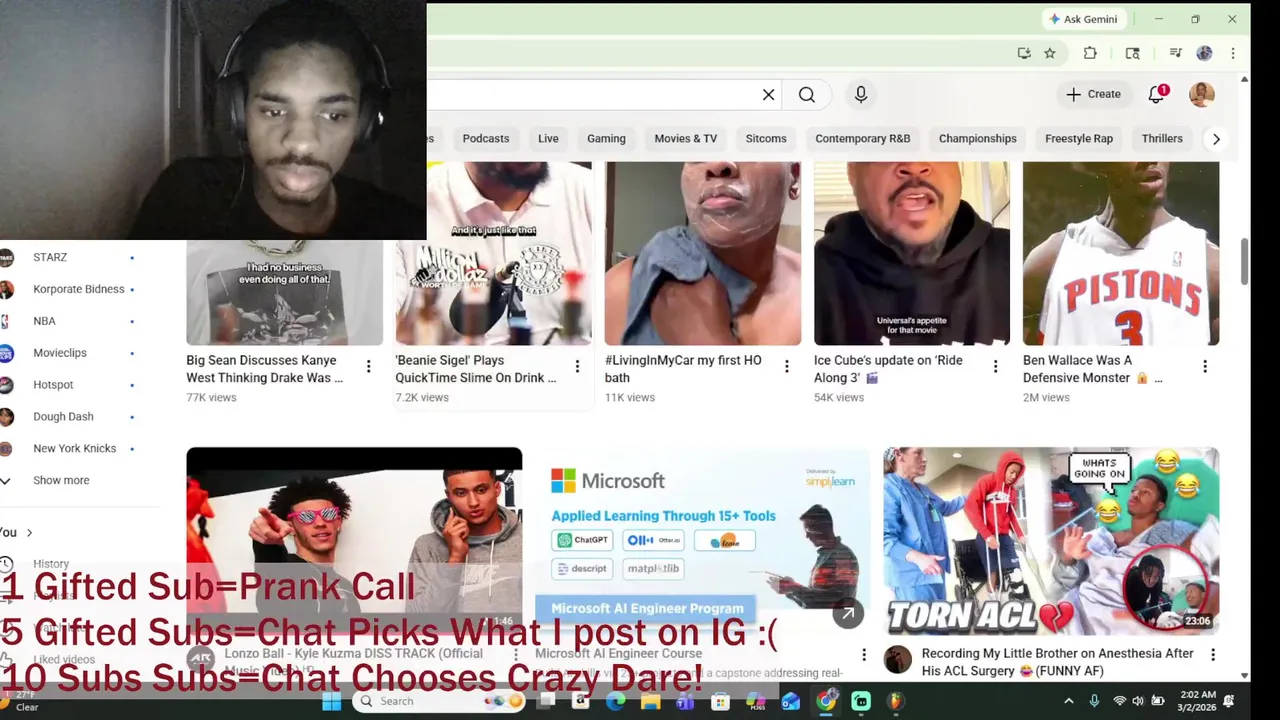Screen dimensions: 1280x720
Task: Play the #LivingInMyCar short thumbnail
Action: tap(703, 254)
